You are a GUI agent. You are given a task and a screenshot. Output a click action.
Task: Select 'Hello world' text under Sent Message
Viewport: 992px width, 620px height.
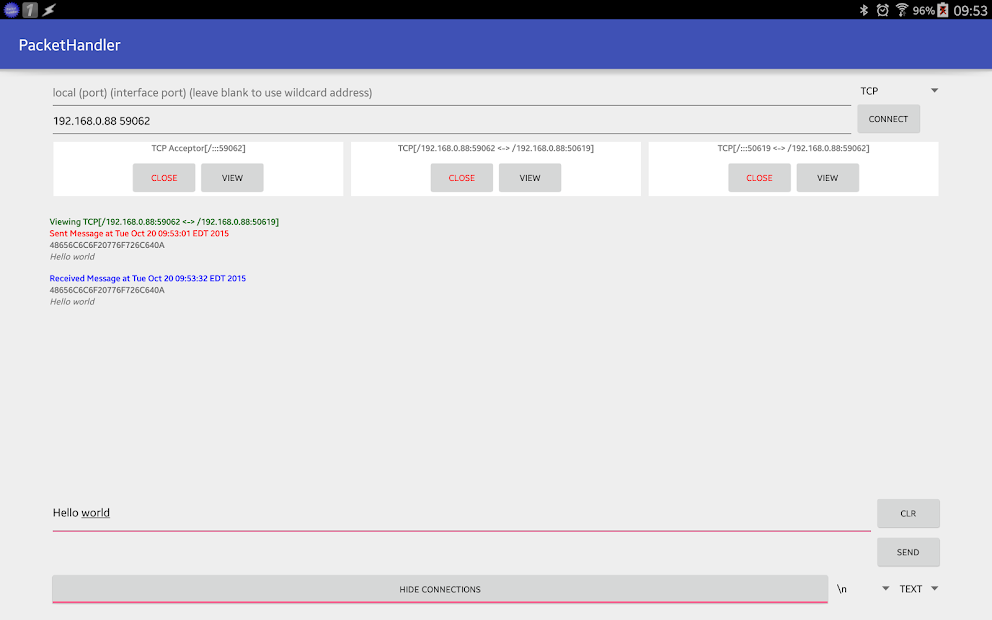click(x=72, y=257)
